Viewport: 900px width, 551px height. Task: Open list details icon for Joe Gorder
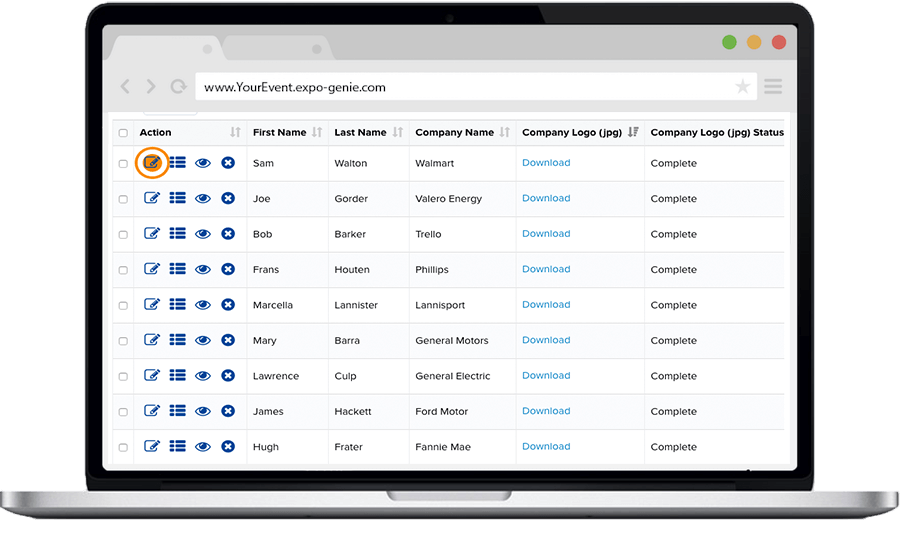[x=178, y=198]
